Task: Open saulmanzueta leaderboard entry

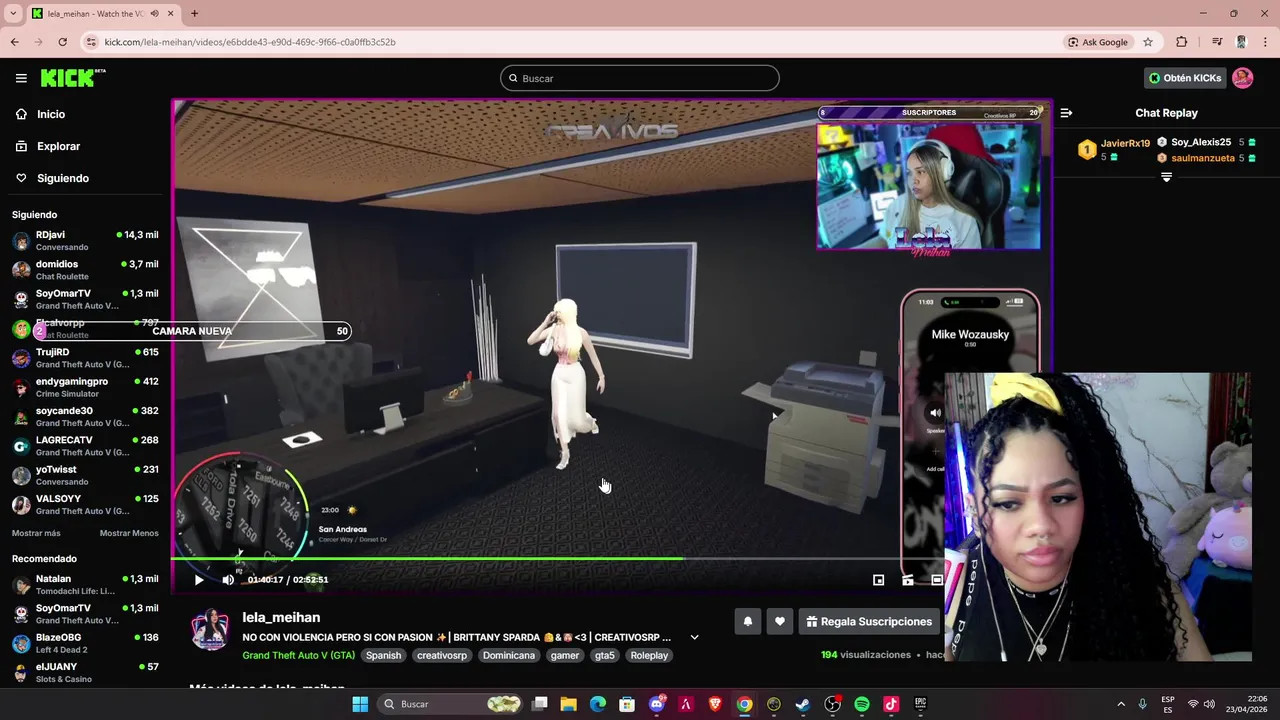Action: pyautogui.click(x=1207, y=158)
